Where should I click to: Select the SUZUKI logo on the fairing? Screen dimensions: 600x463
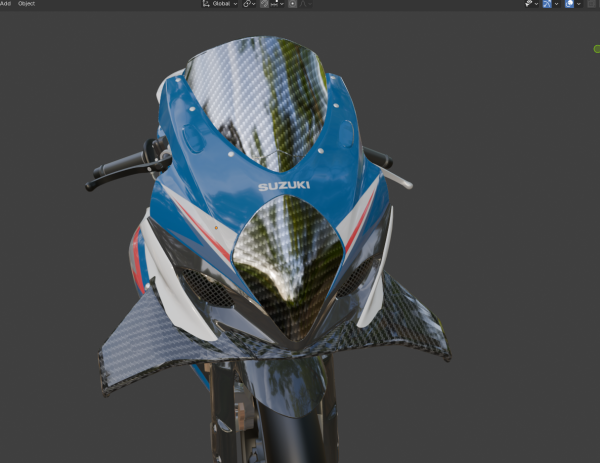(x=284, y=186)
